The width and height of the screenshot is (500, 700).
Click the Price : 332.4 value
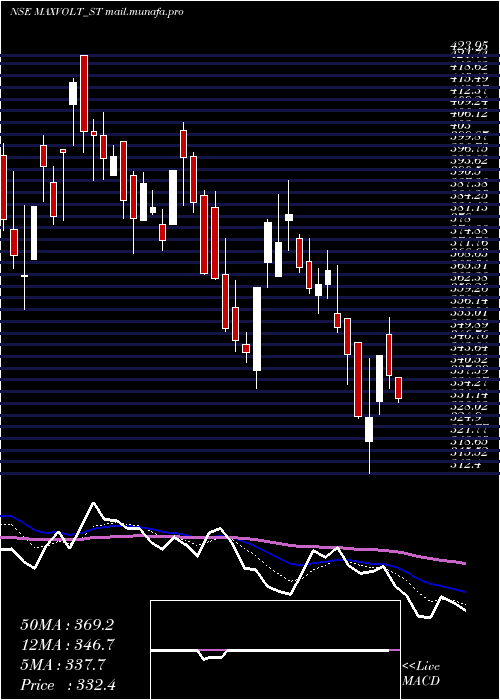pyautogui.click(x=68, y=685)
